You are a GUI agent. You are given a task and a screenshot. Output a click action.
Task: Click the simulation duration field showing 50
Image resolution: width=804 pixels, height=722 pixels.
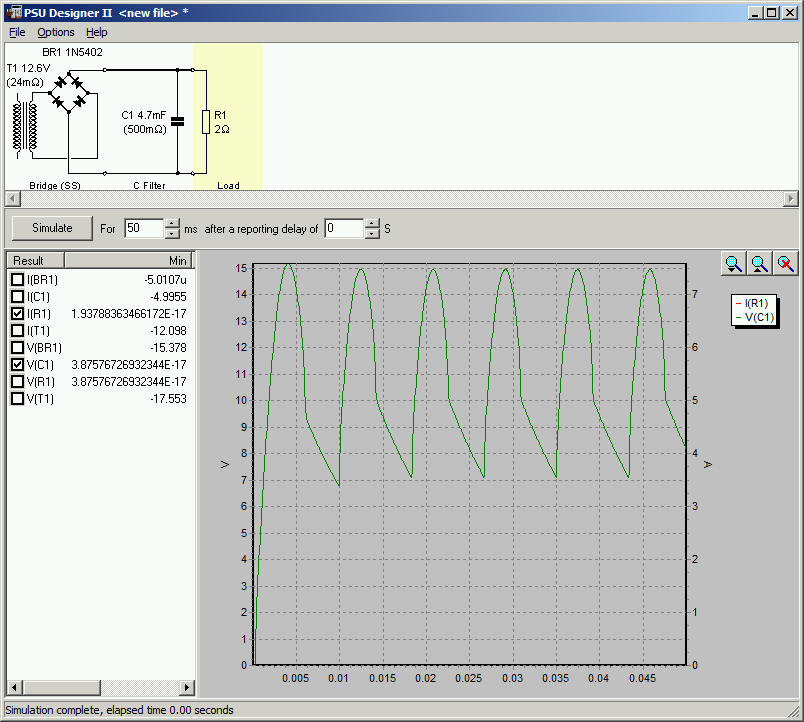point(145,228)
